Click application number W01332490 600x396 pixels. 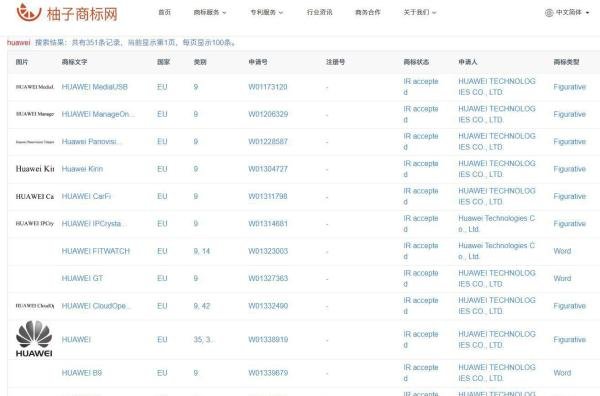[x=268, y=306]
